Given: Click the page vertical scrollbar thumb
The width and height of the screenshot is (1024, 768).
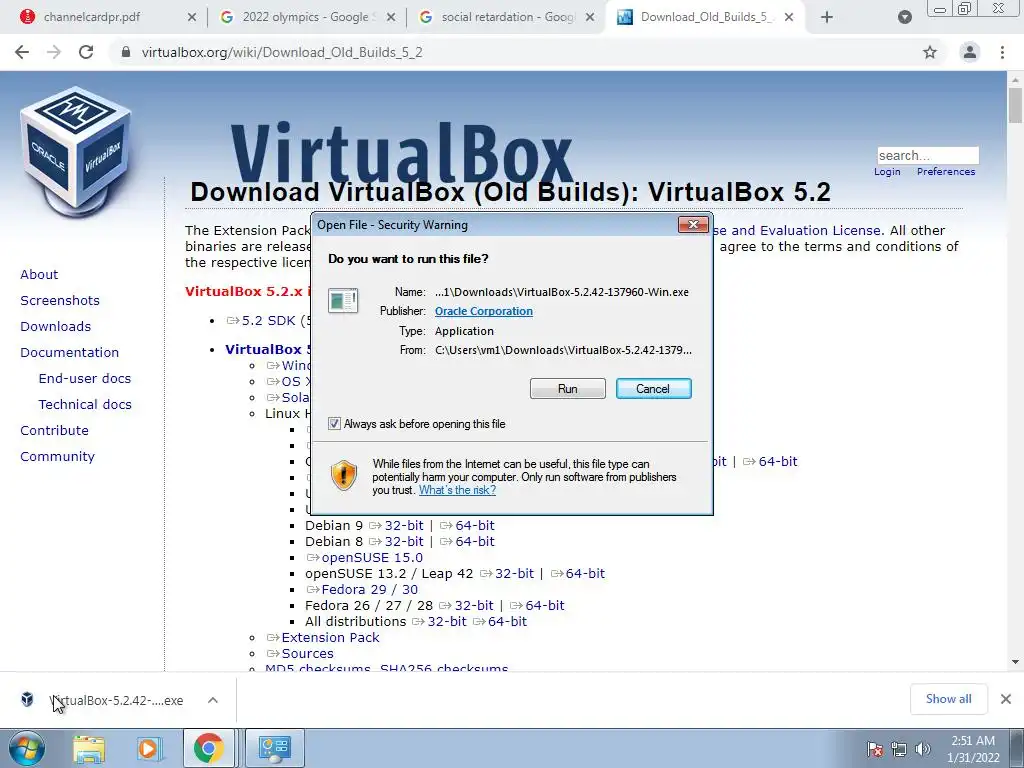Looking at the screenshot, I should point(1015,106).
